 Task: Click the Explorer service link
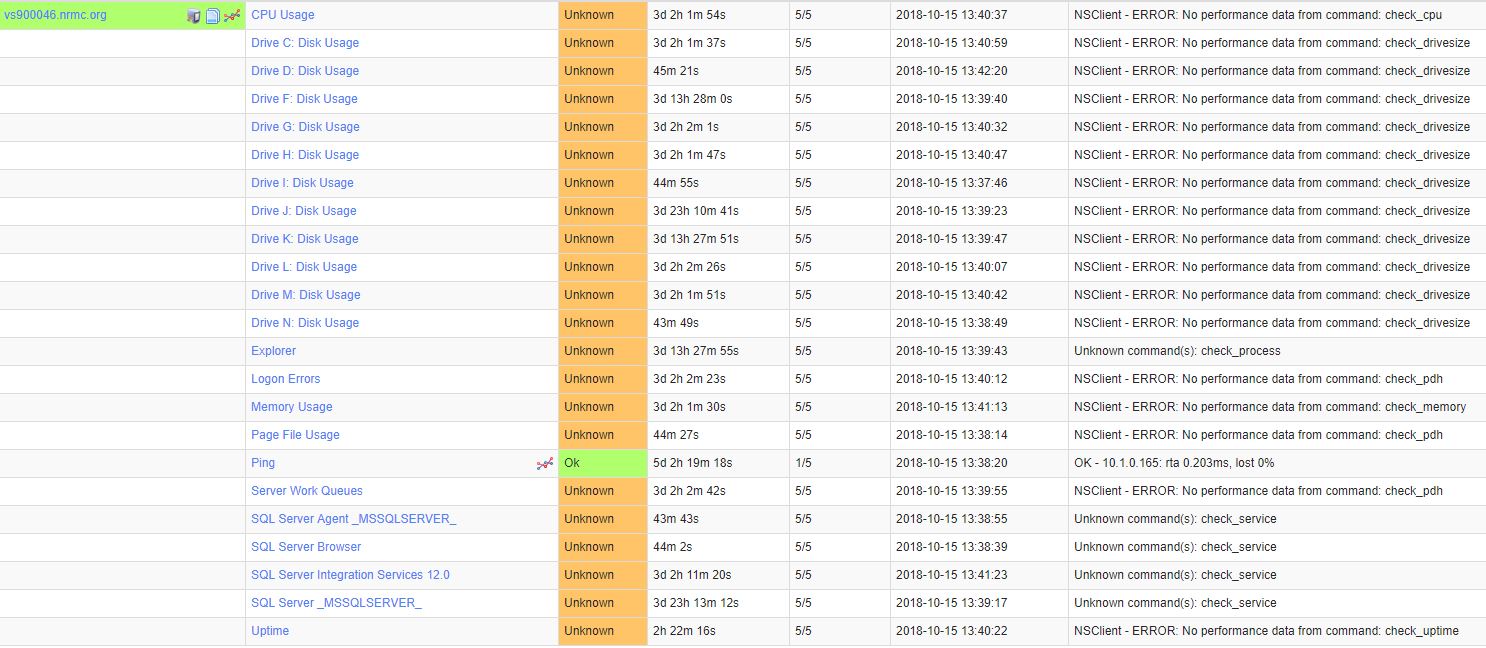(x=273, y=351)
